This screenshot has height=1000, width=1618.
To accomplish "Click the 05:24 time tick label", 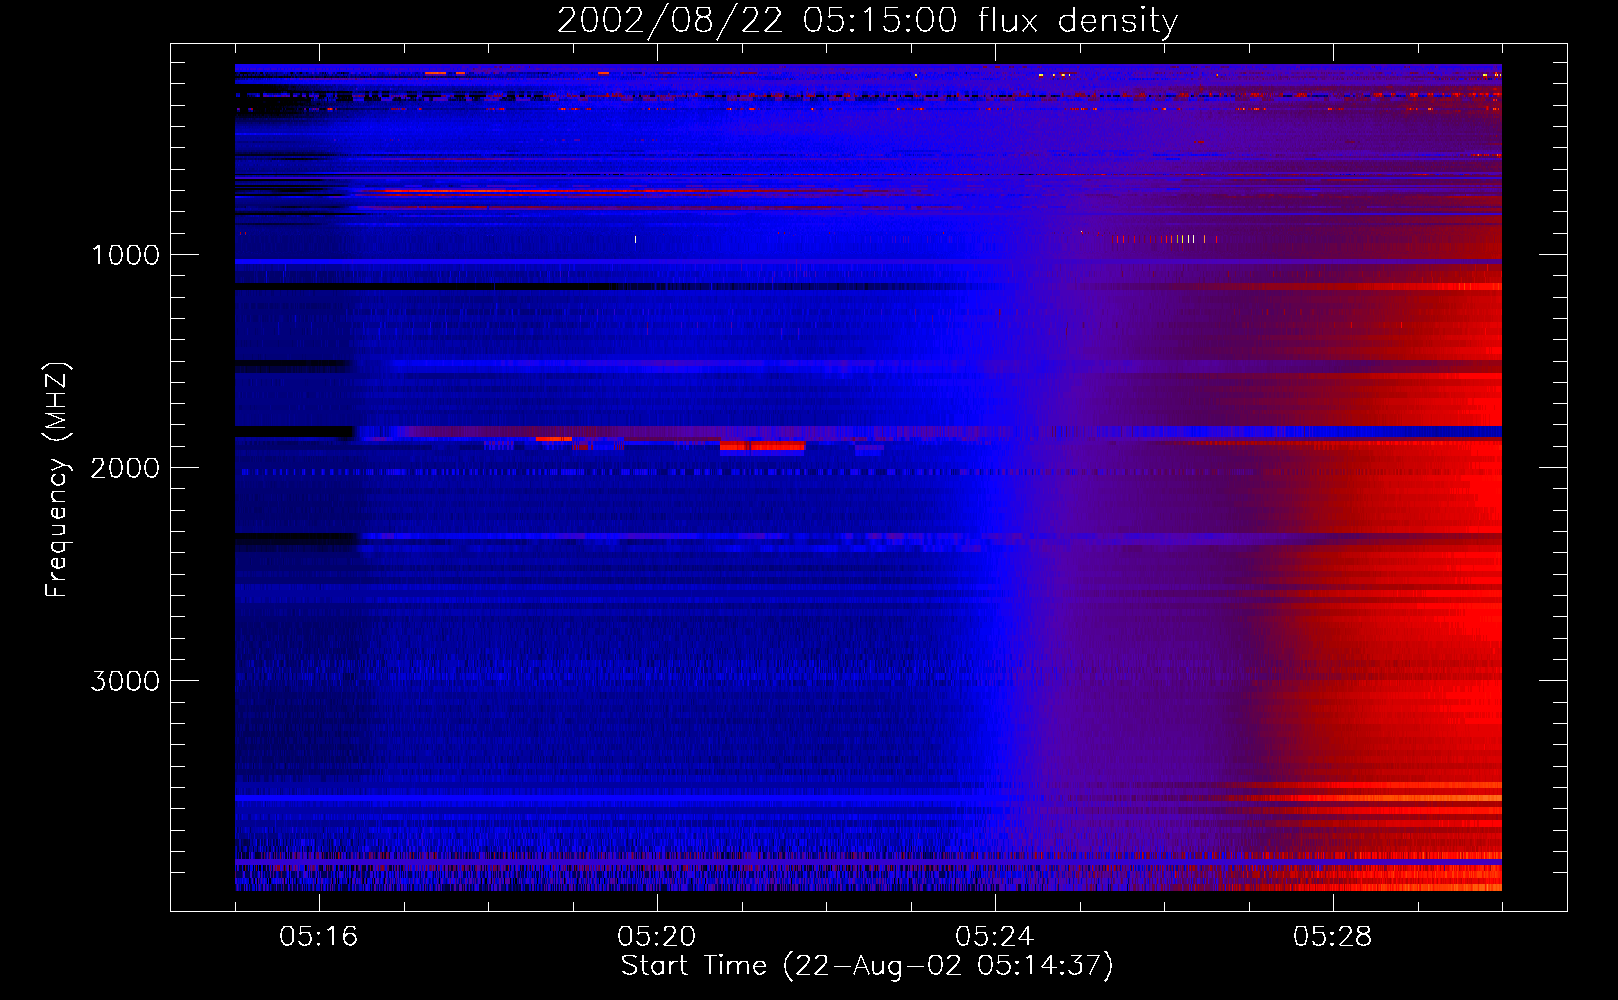I will click(x=994, y=937).
